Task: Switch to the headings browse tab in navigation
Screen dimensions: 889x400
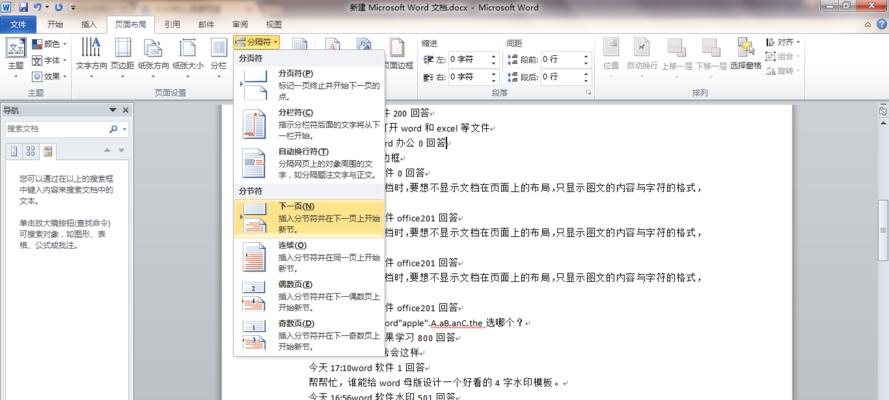Action: coord(14,151)
